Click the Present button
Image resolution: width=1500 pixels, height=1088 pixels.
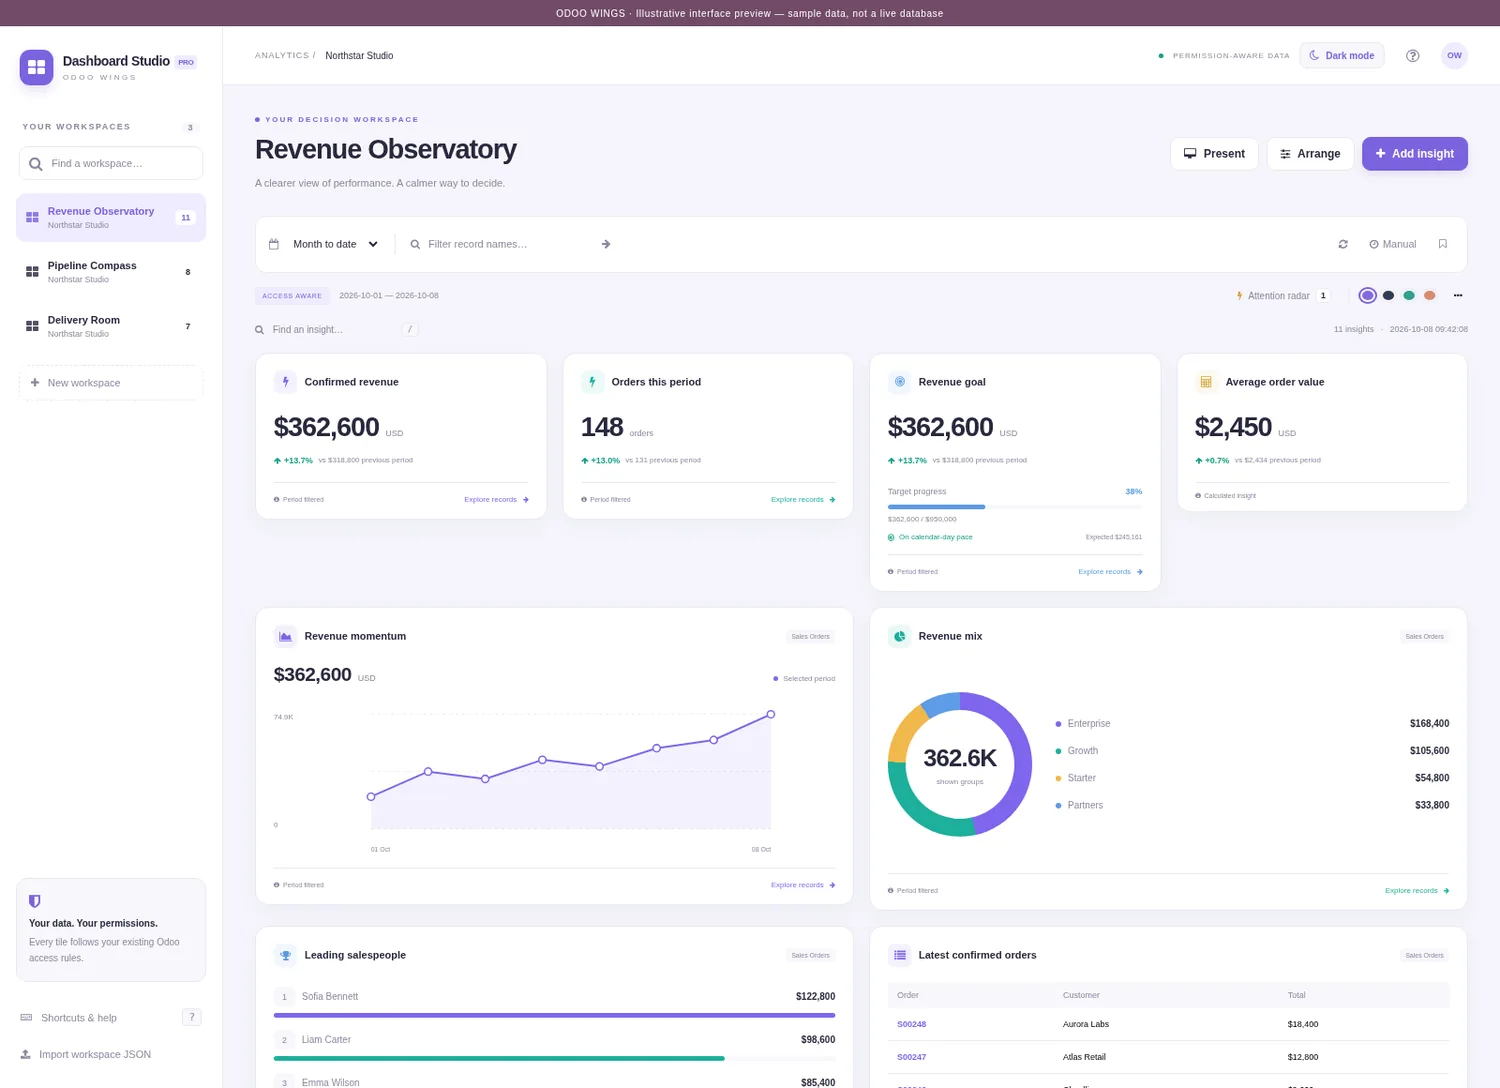1214,154
